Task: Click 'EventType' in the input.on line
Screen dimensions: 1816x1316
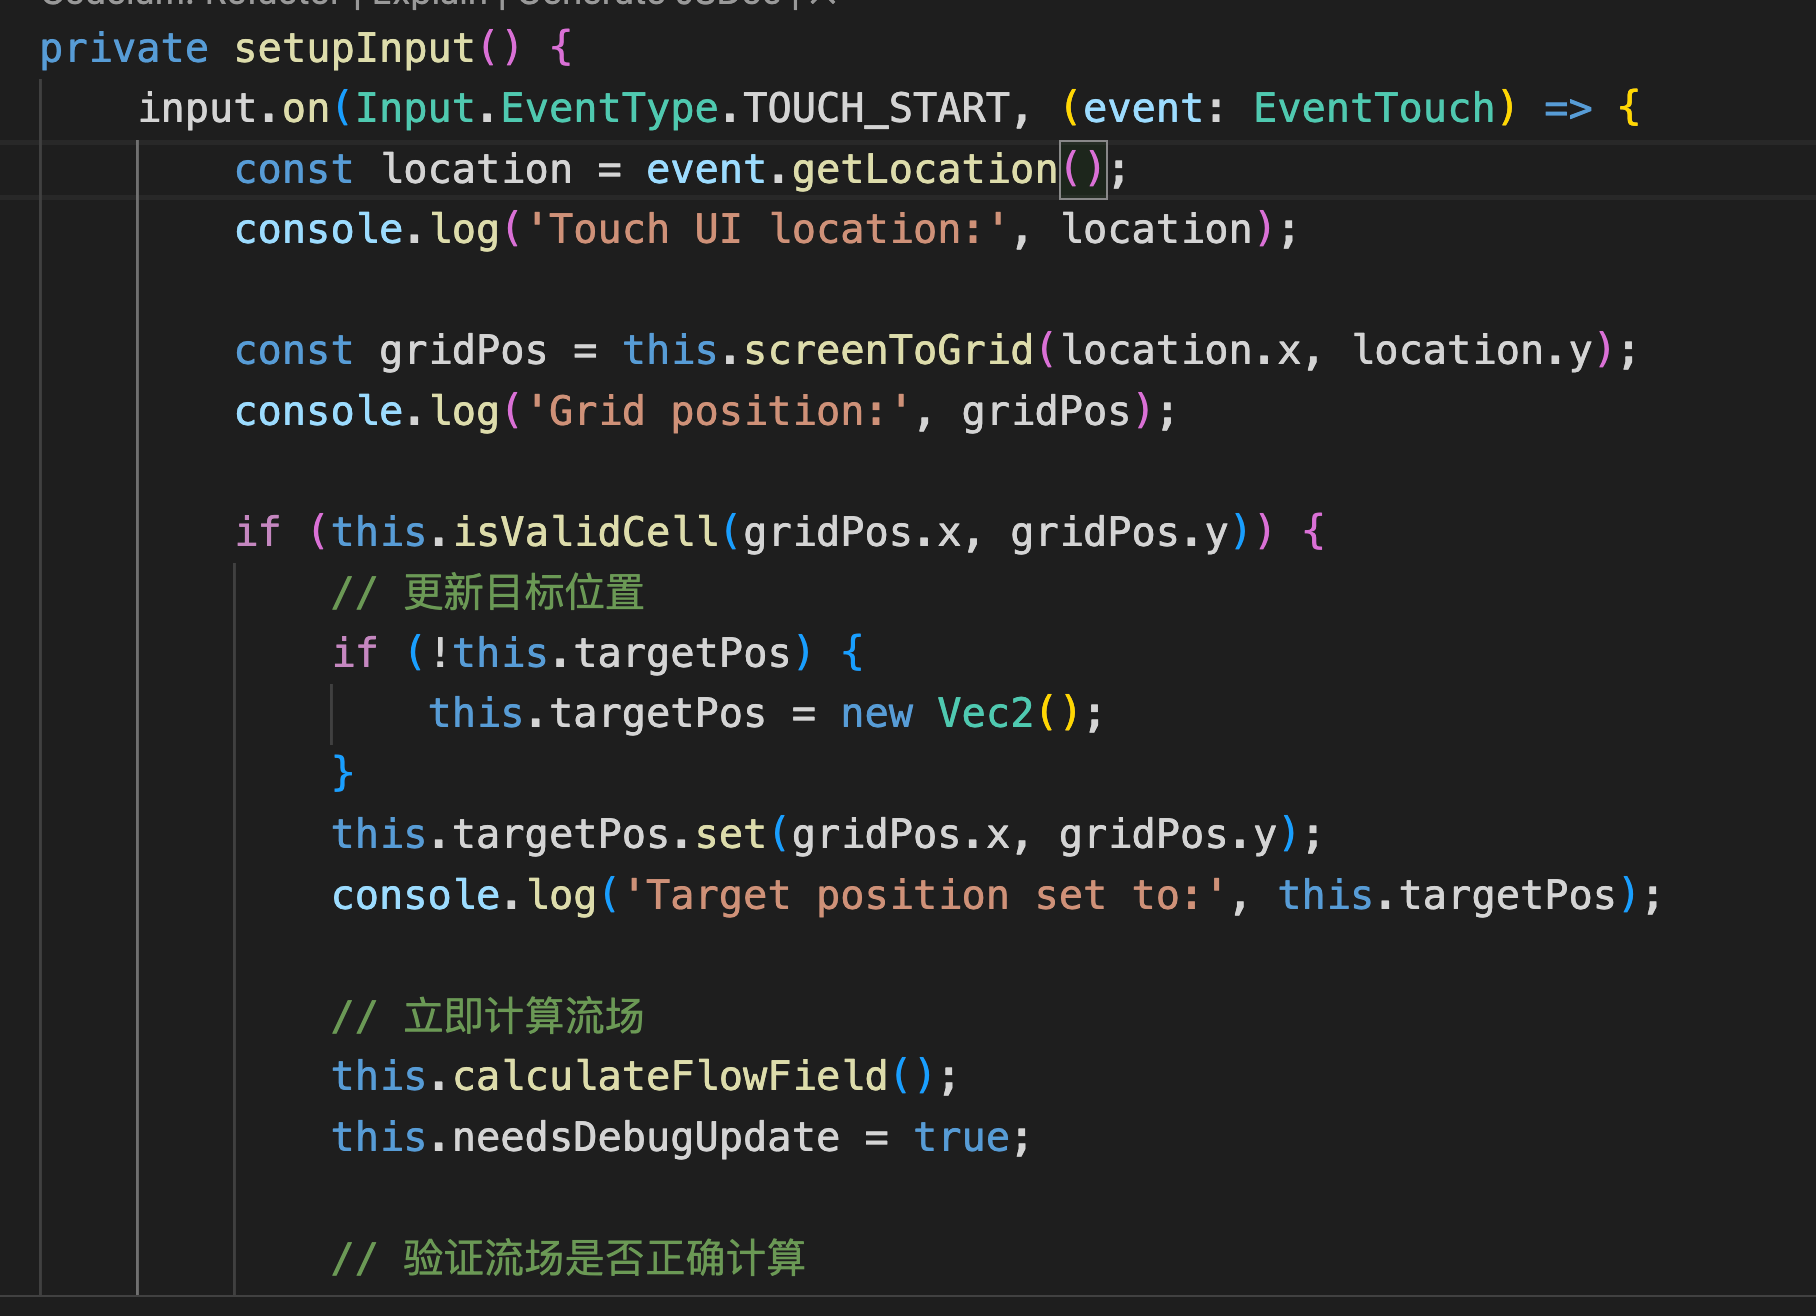Action: [x=610, y=108]
